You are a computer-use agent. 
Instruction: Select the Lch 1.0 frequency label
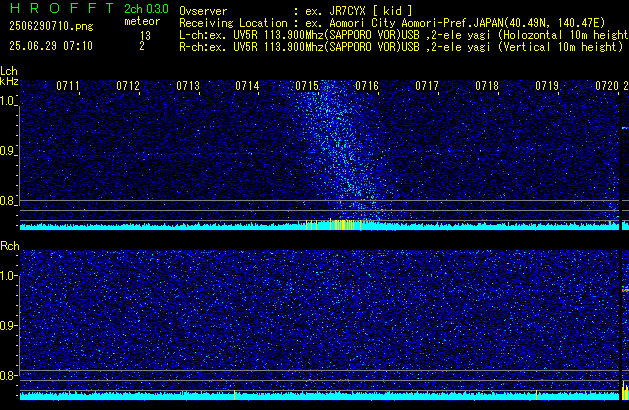point(8,101)
